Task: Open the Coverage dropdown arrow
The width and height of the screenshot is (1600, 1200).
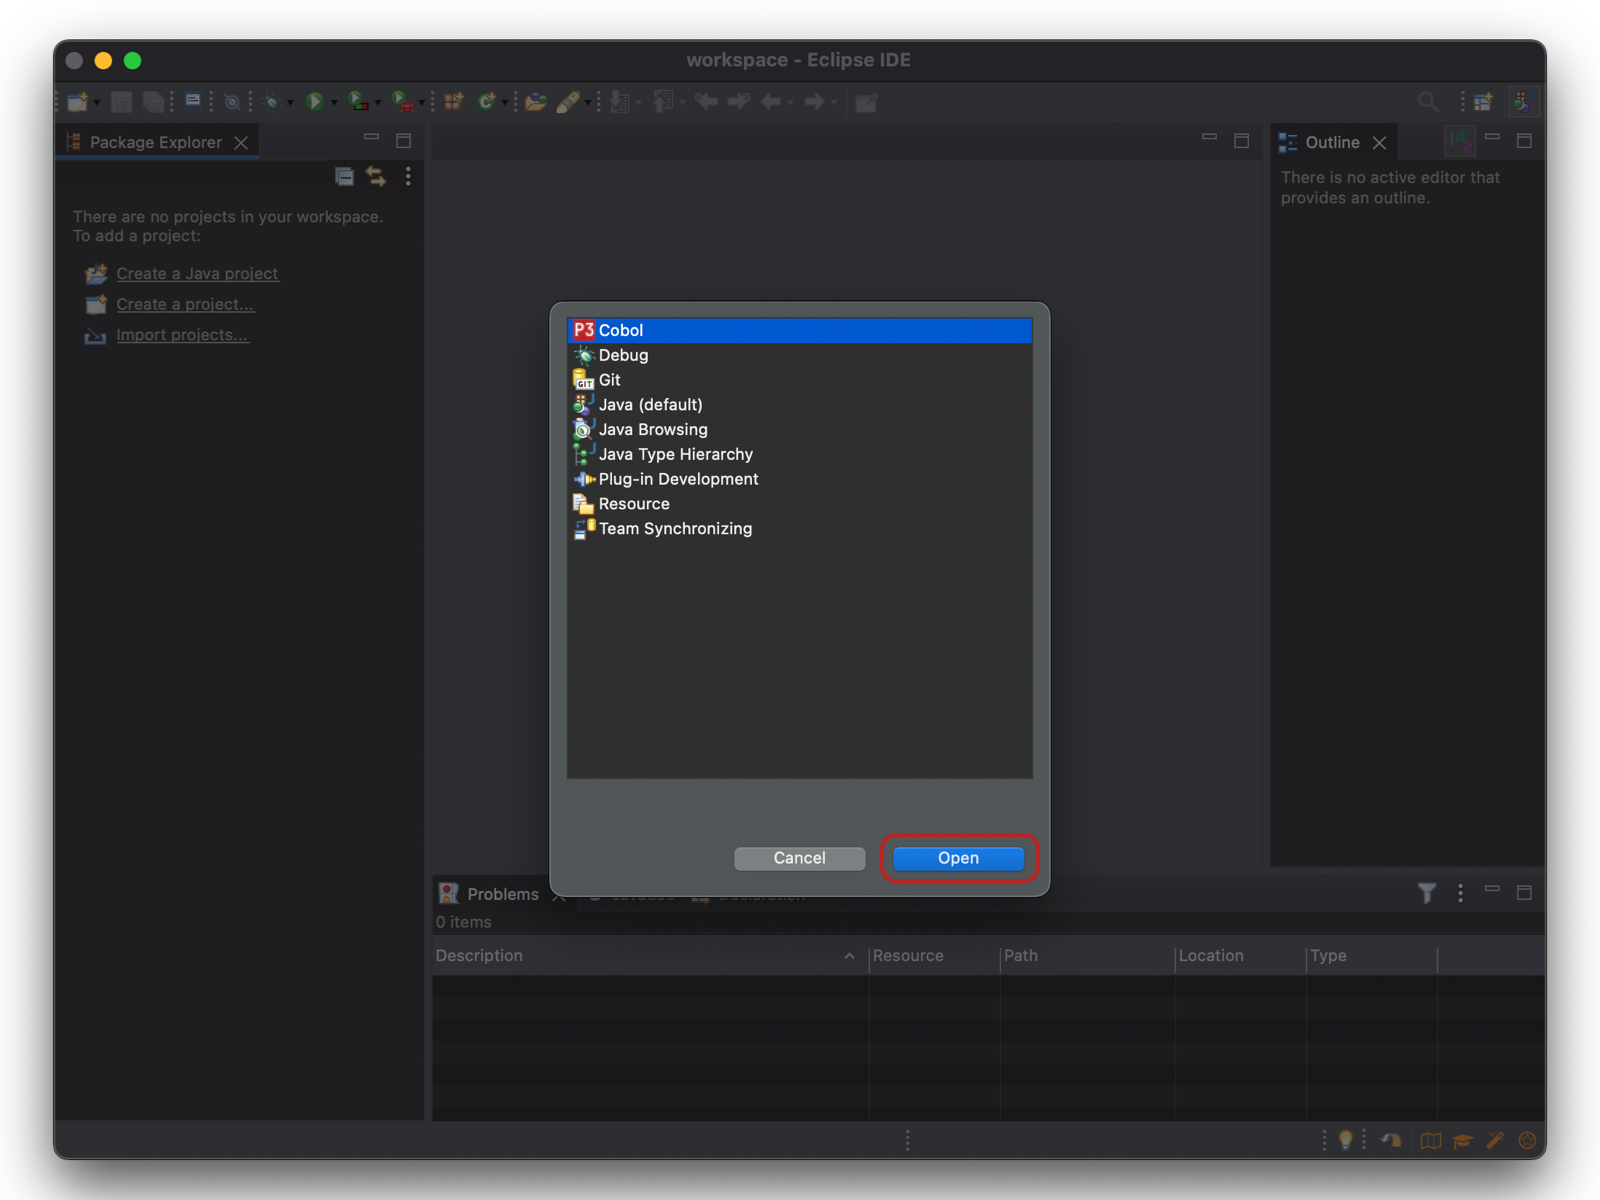Action: 378,103
